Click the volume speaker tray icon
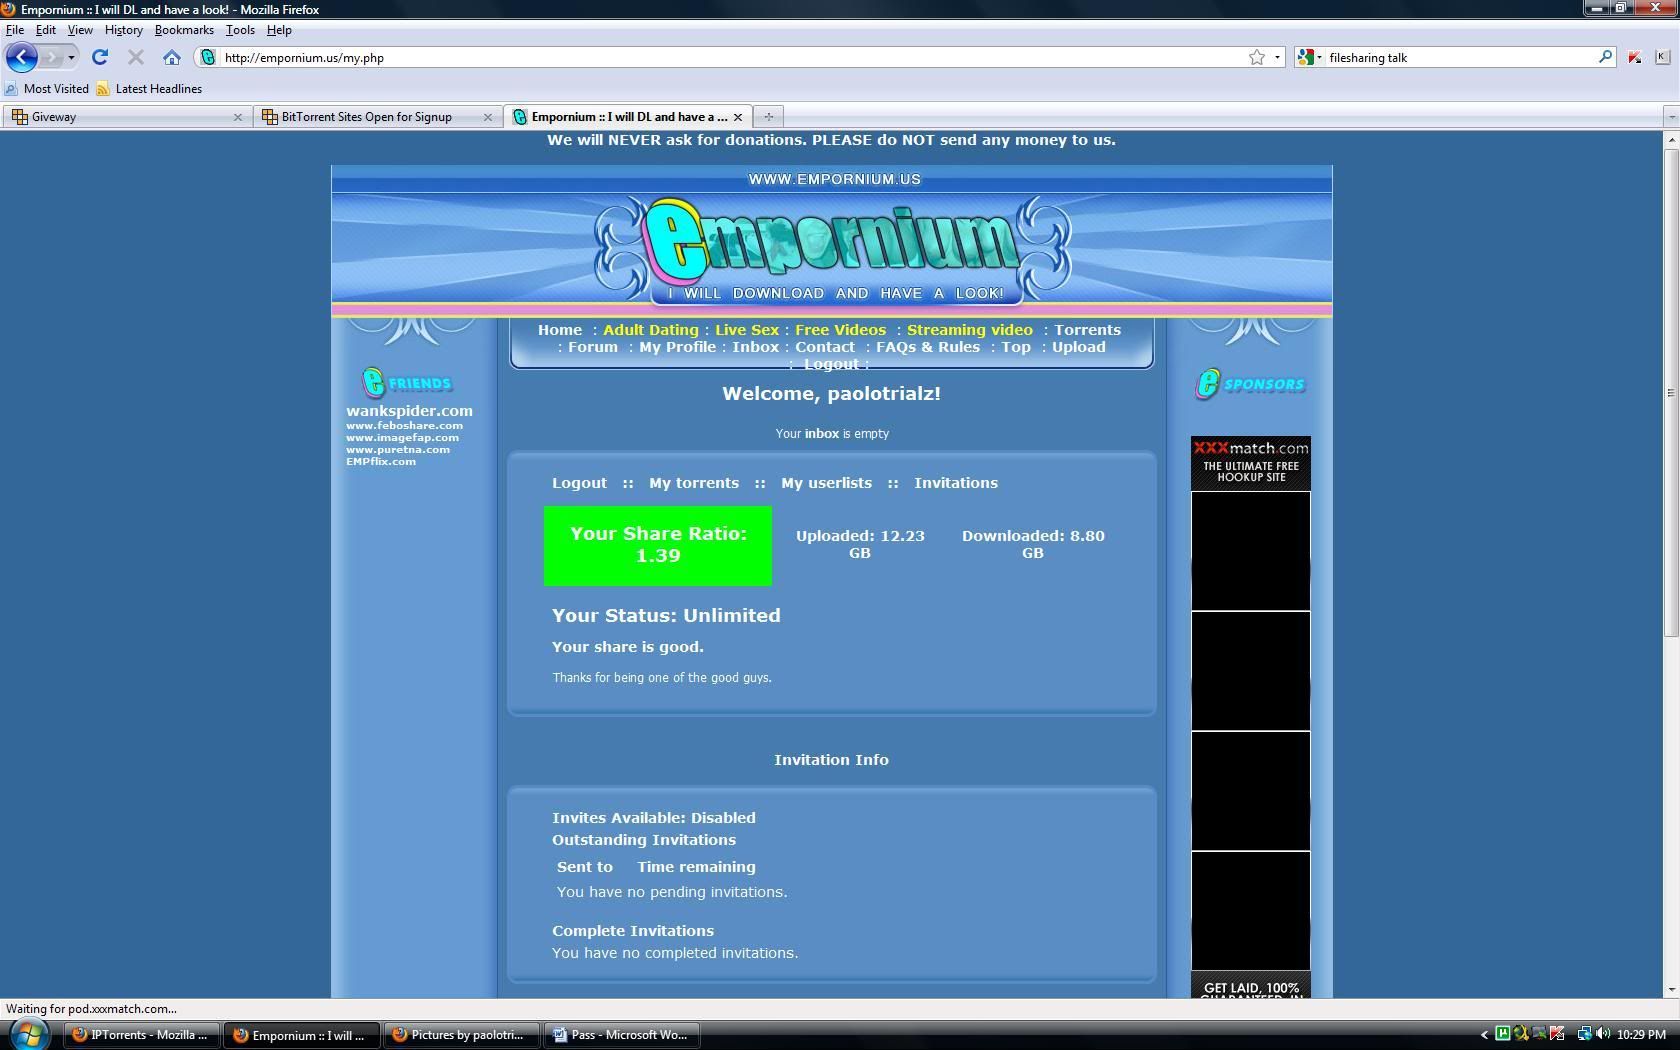 pos(1603,1034)
